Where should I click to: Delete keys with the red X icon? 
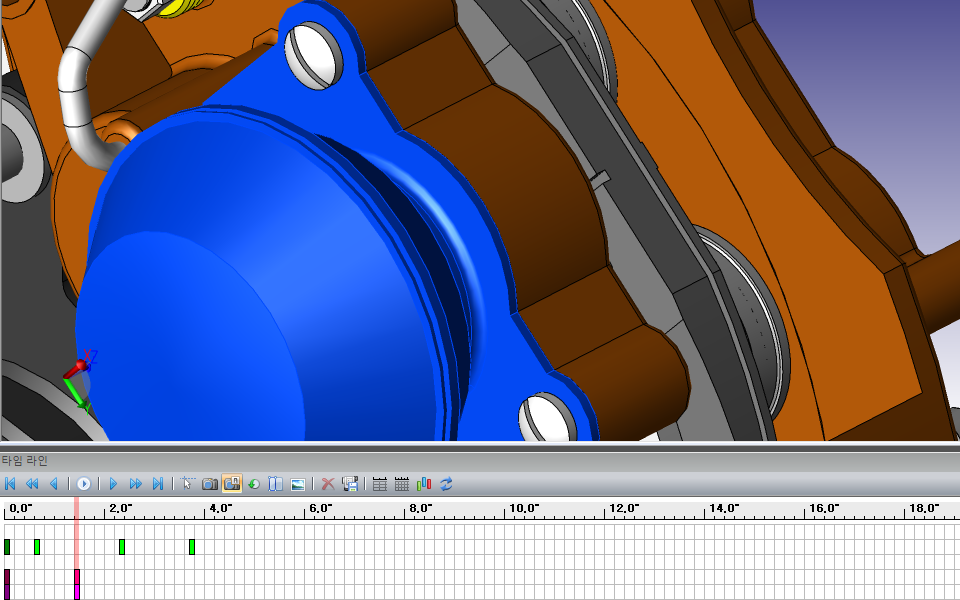pyautogui.click(x=327, y=484)
